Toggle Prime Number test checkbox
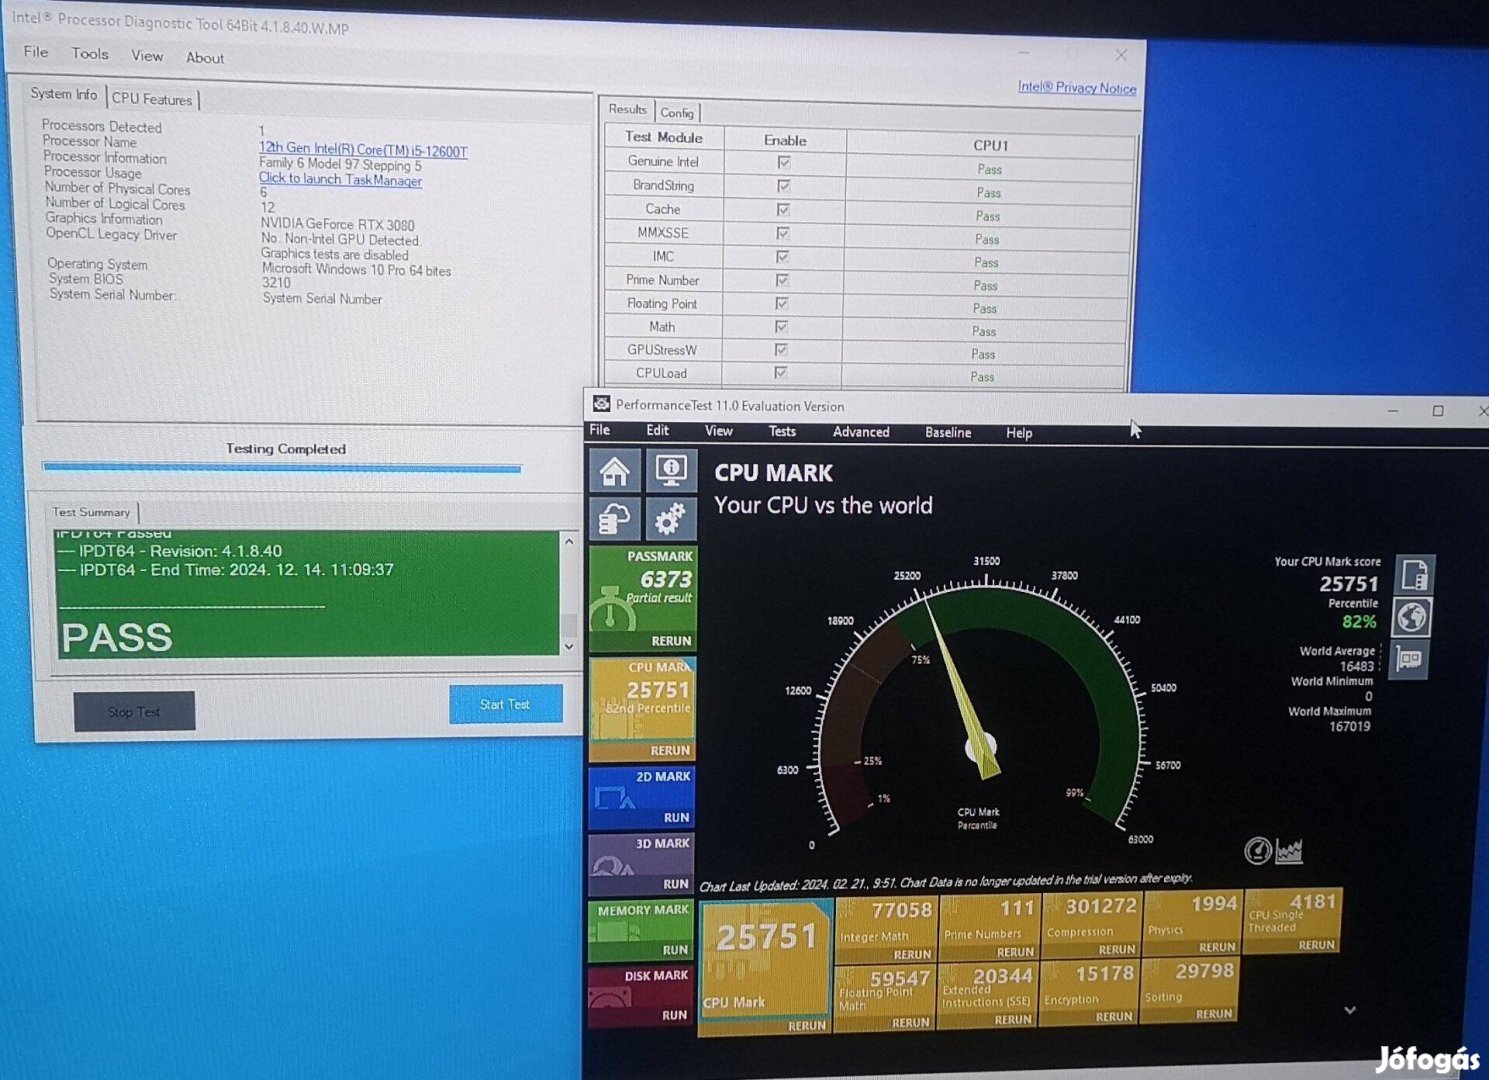This screenshot has height=1080, width=1489. (782, 280)
